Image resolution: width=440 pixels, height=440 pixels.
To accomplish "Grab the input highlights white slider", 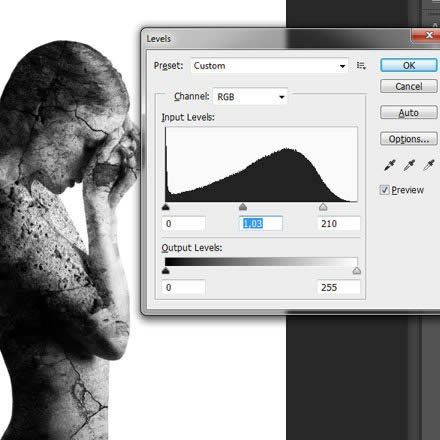I will click(323, 207).
